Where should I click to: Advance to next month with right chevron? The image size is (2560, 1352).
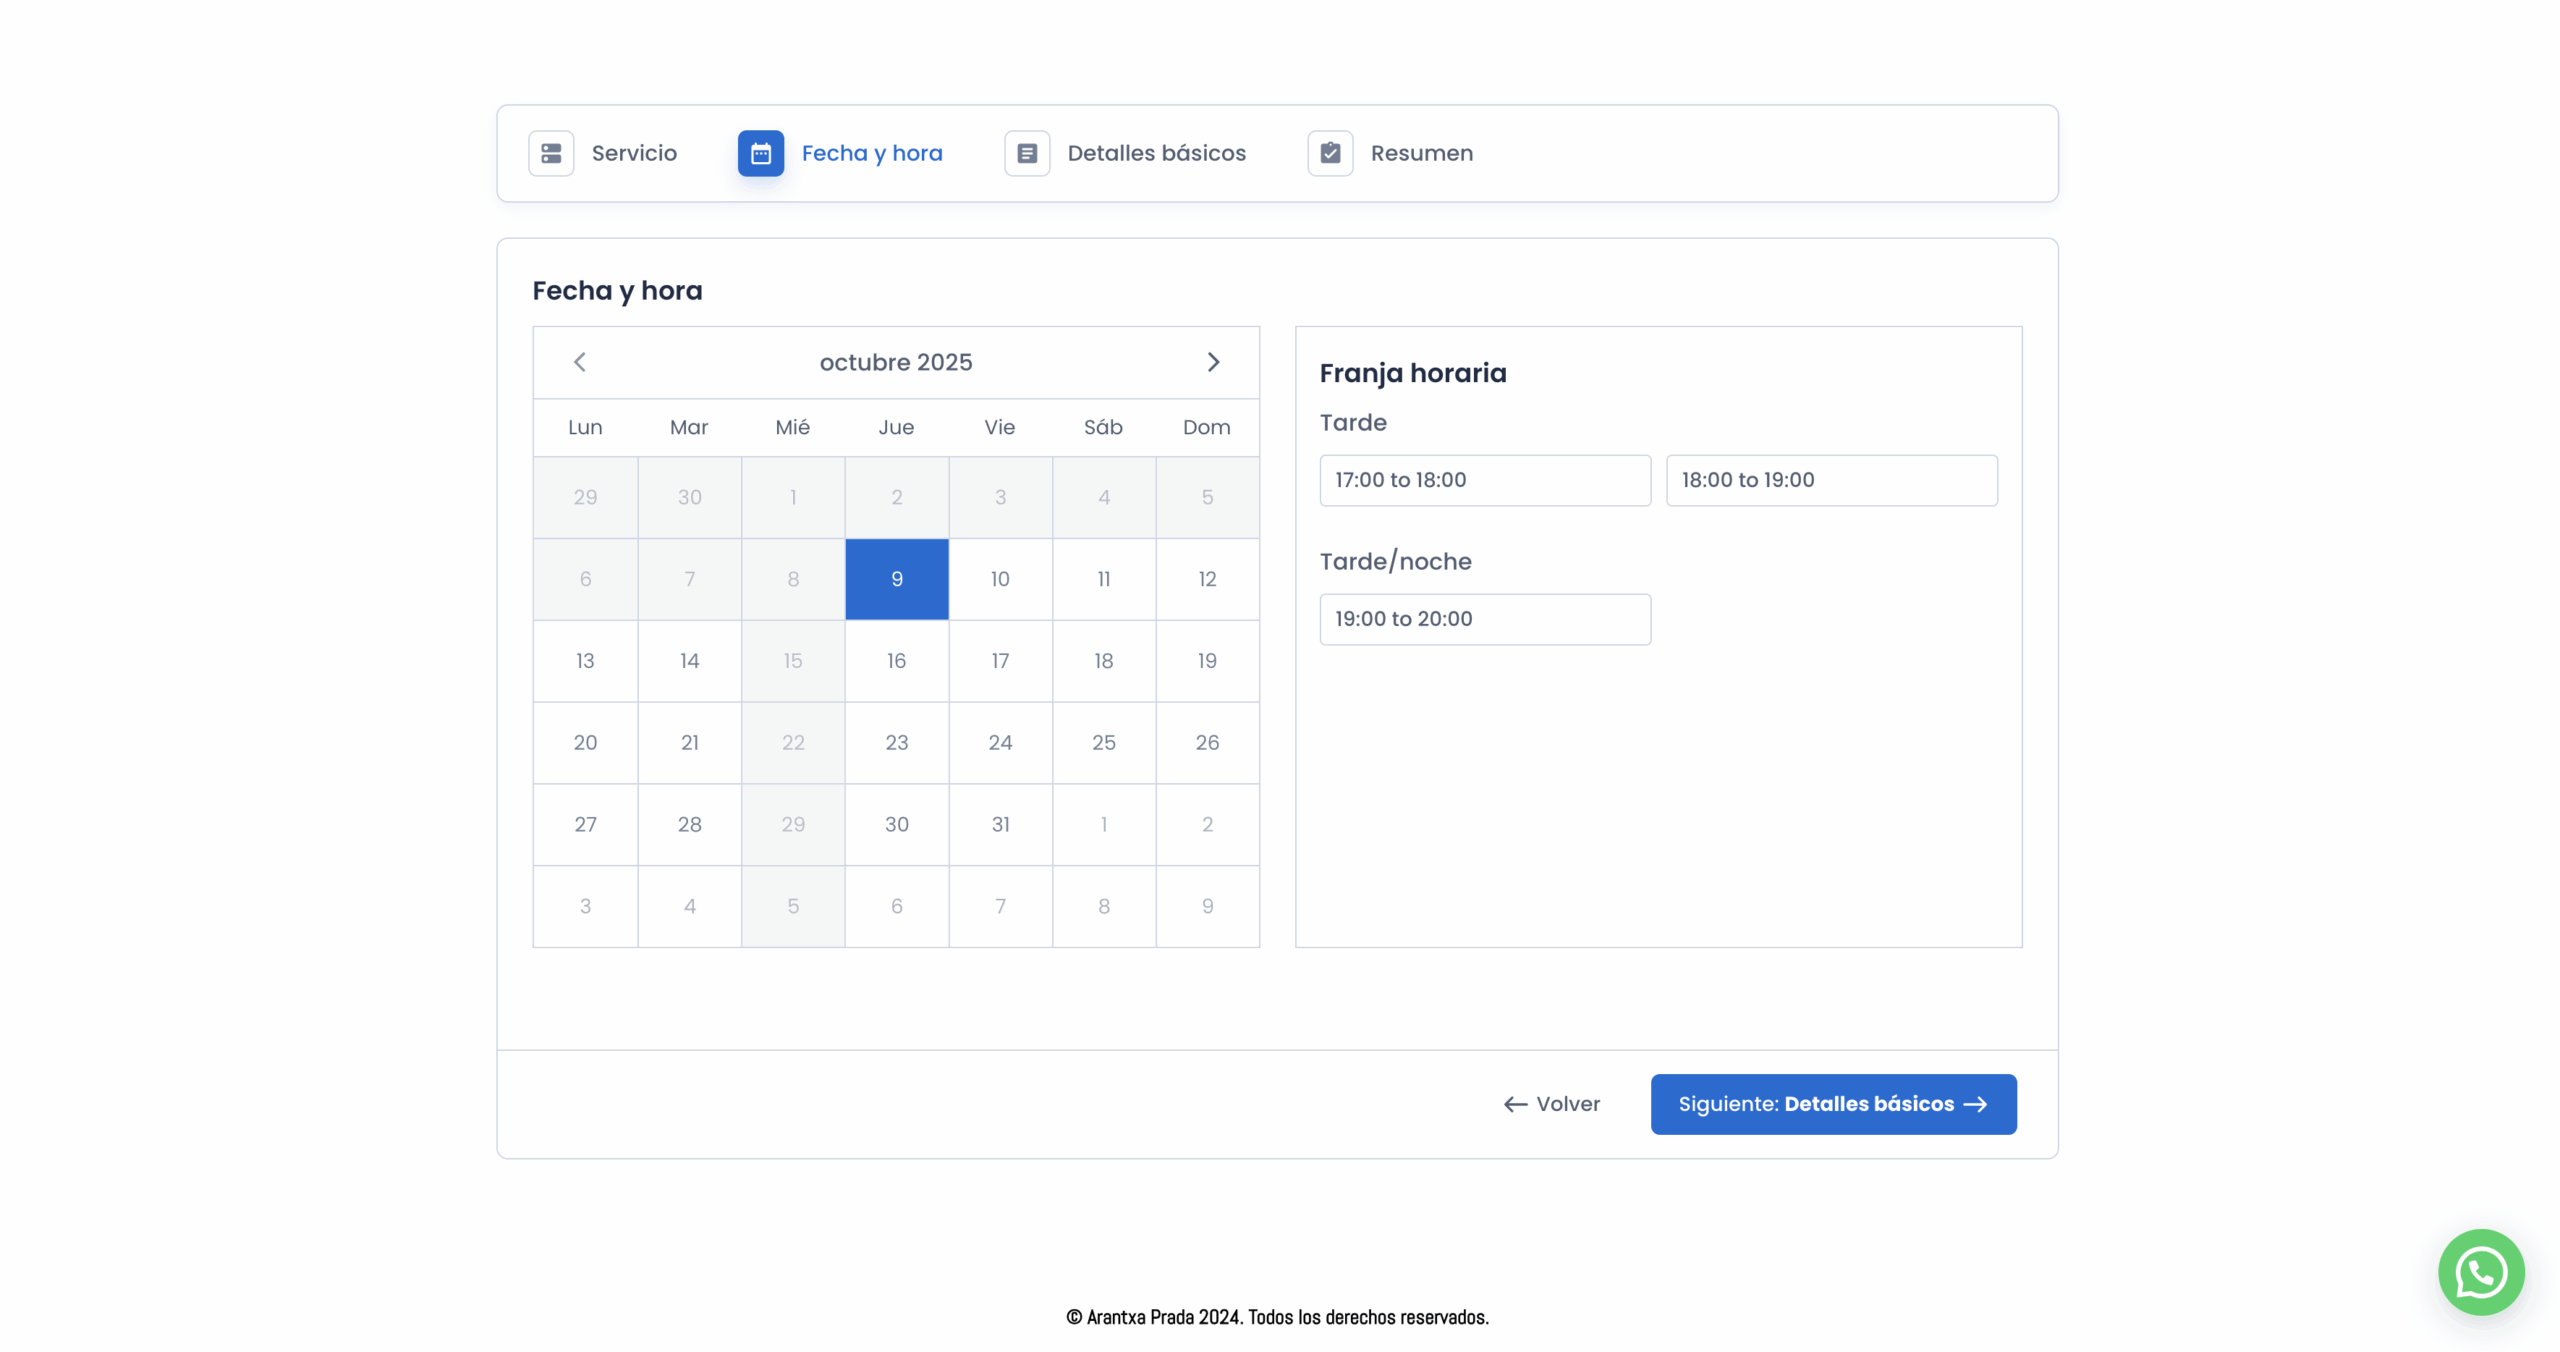tap(1213, 362)
